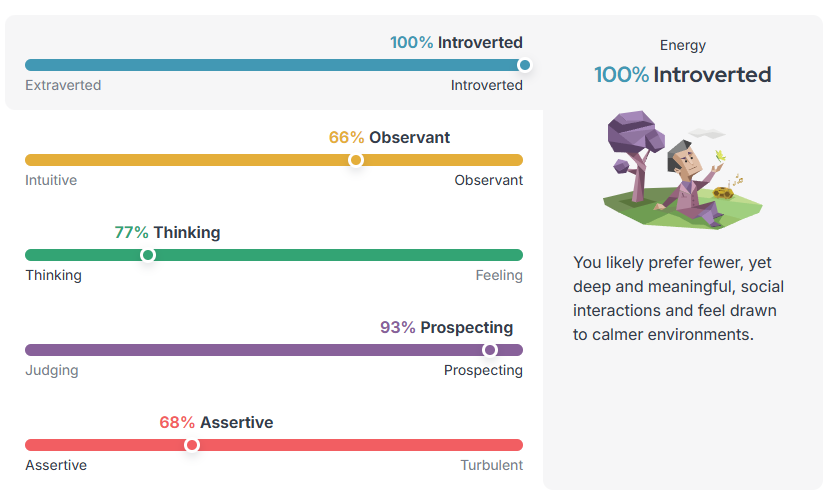Click the 68% Assertive trait label

pos(216,422)
